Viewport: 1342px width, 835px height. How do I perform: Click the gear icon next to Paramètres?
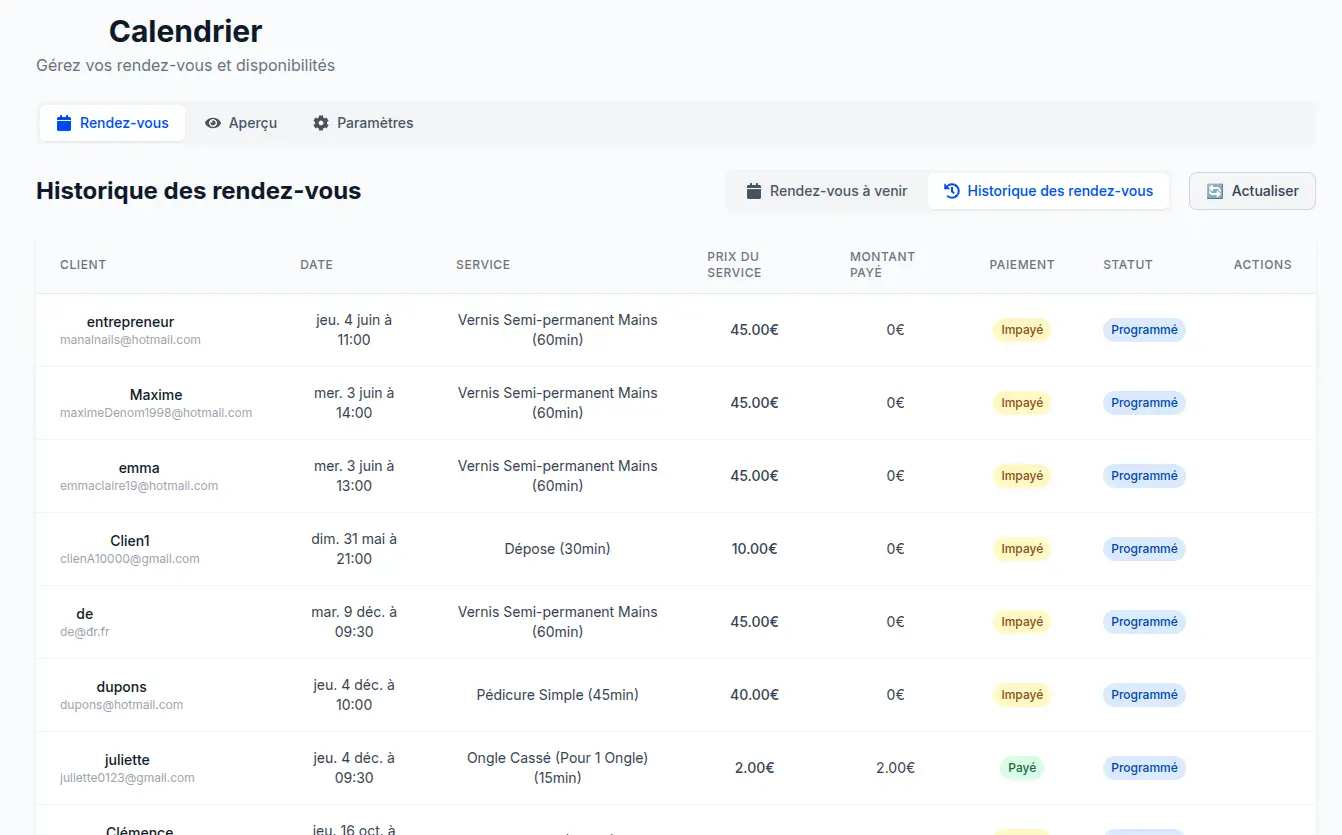(321, 123)
